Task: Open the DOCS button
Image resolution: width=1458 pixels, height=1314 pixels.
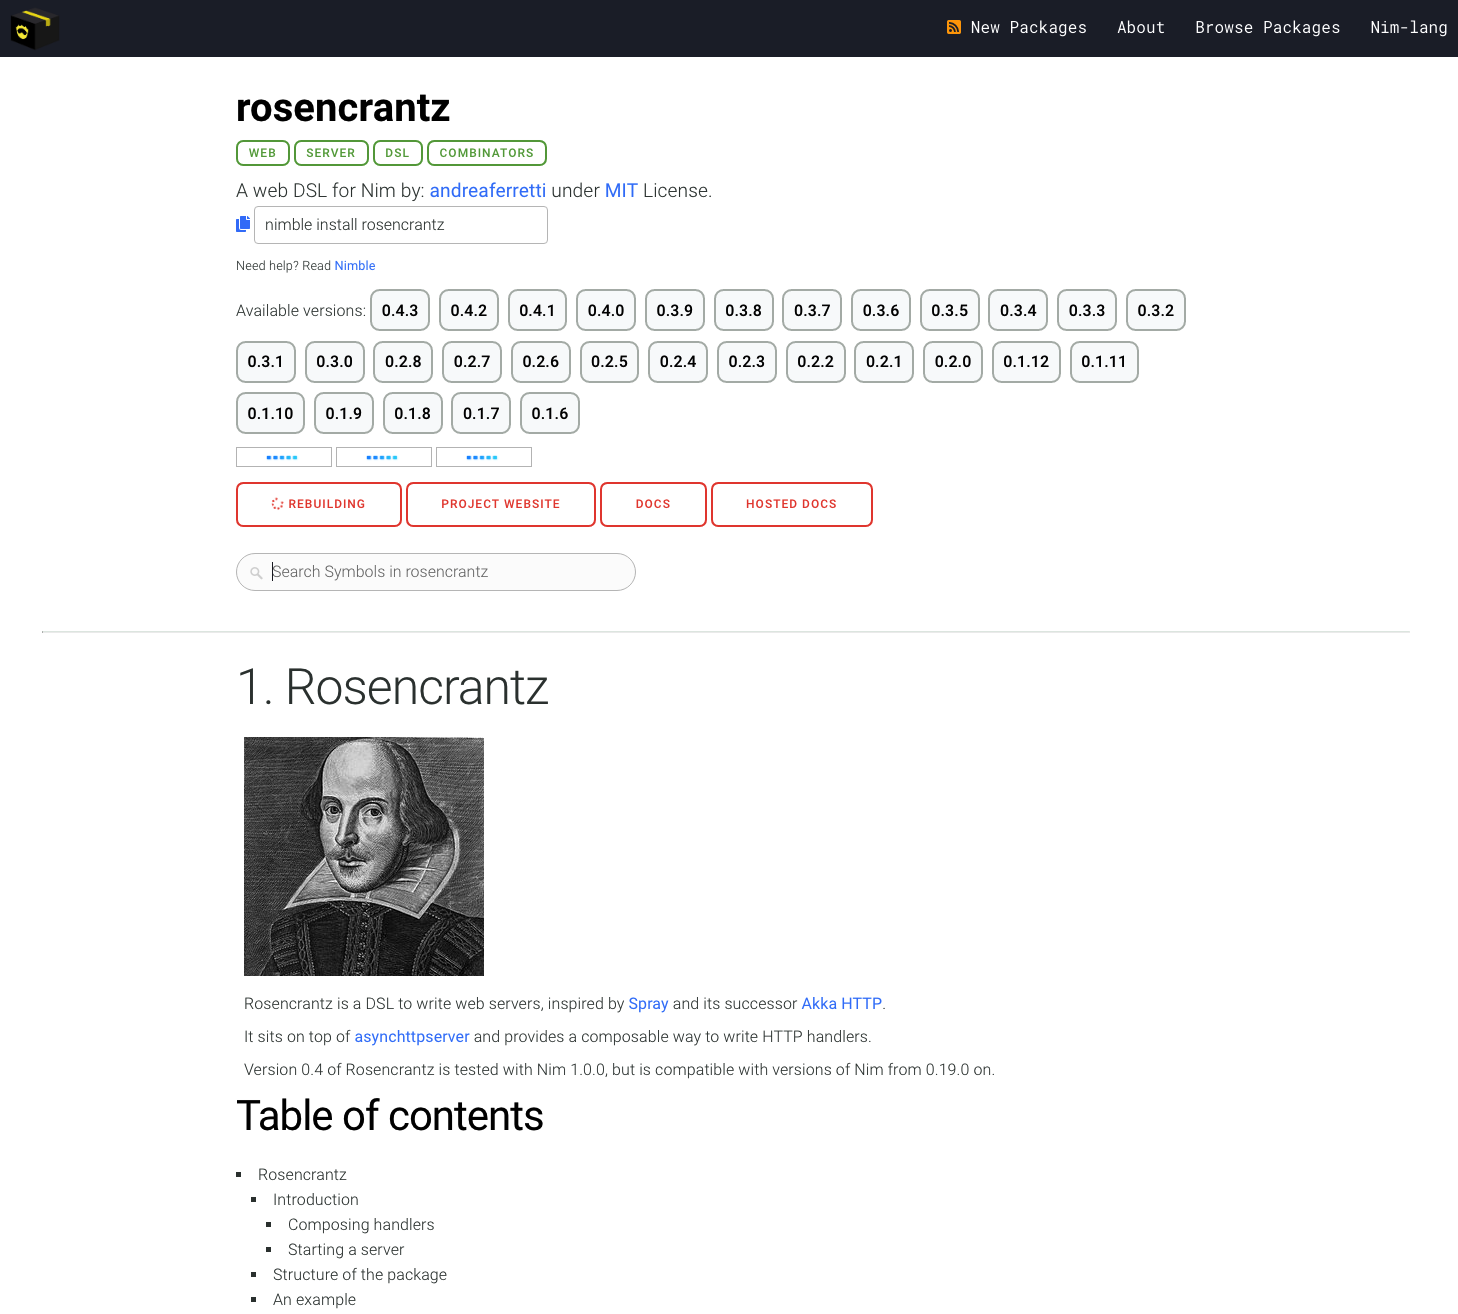Action: pos(653,504)
